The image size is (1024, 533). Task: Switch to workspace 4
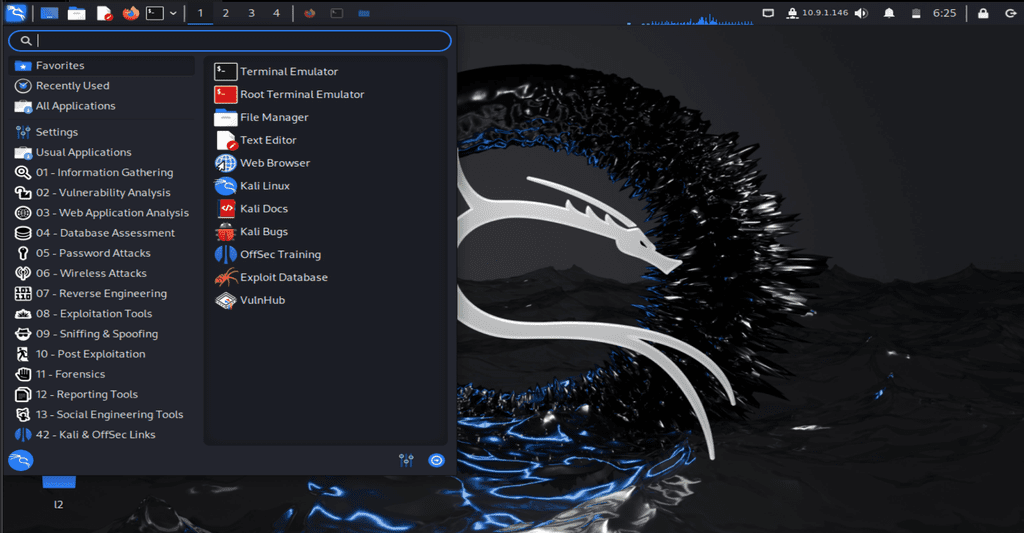[276, 13]
